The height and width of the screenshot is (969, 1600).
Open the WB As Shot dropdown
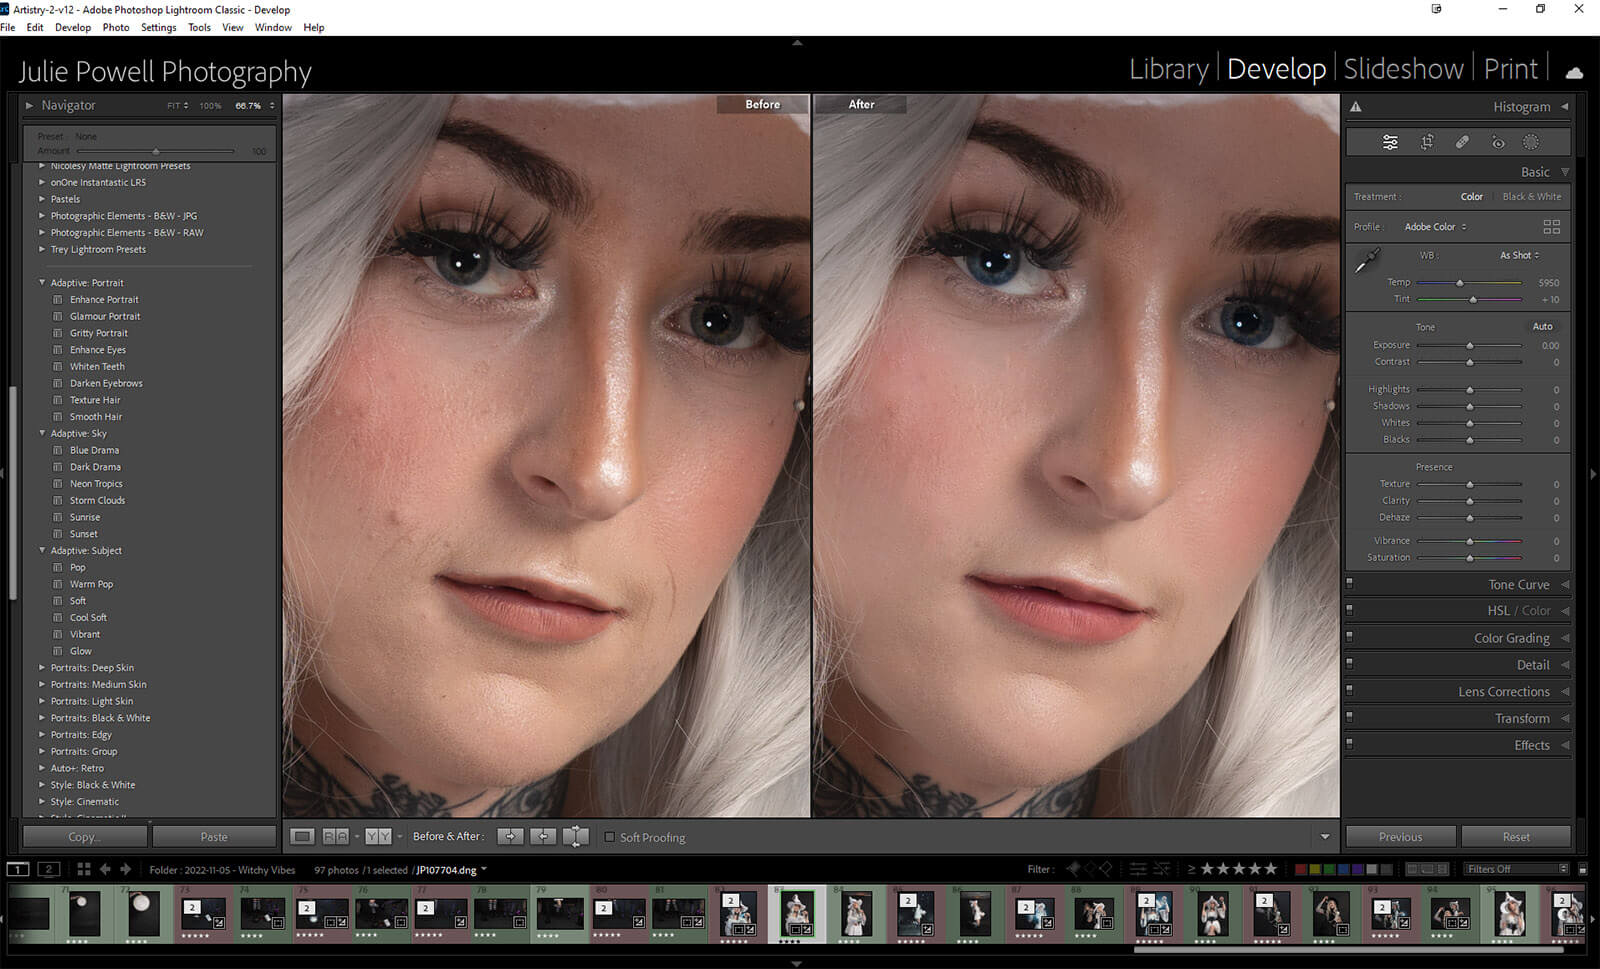(1519, 255)
